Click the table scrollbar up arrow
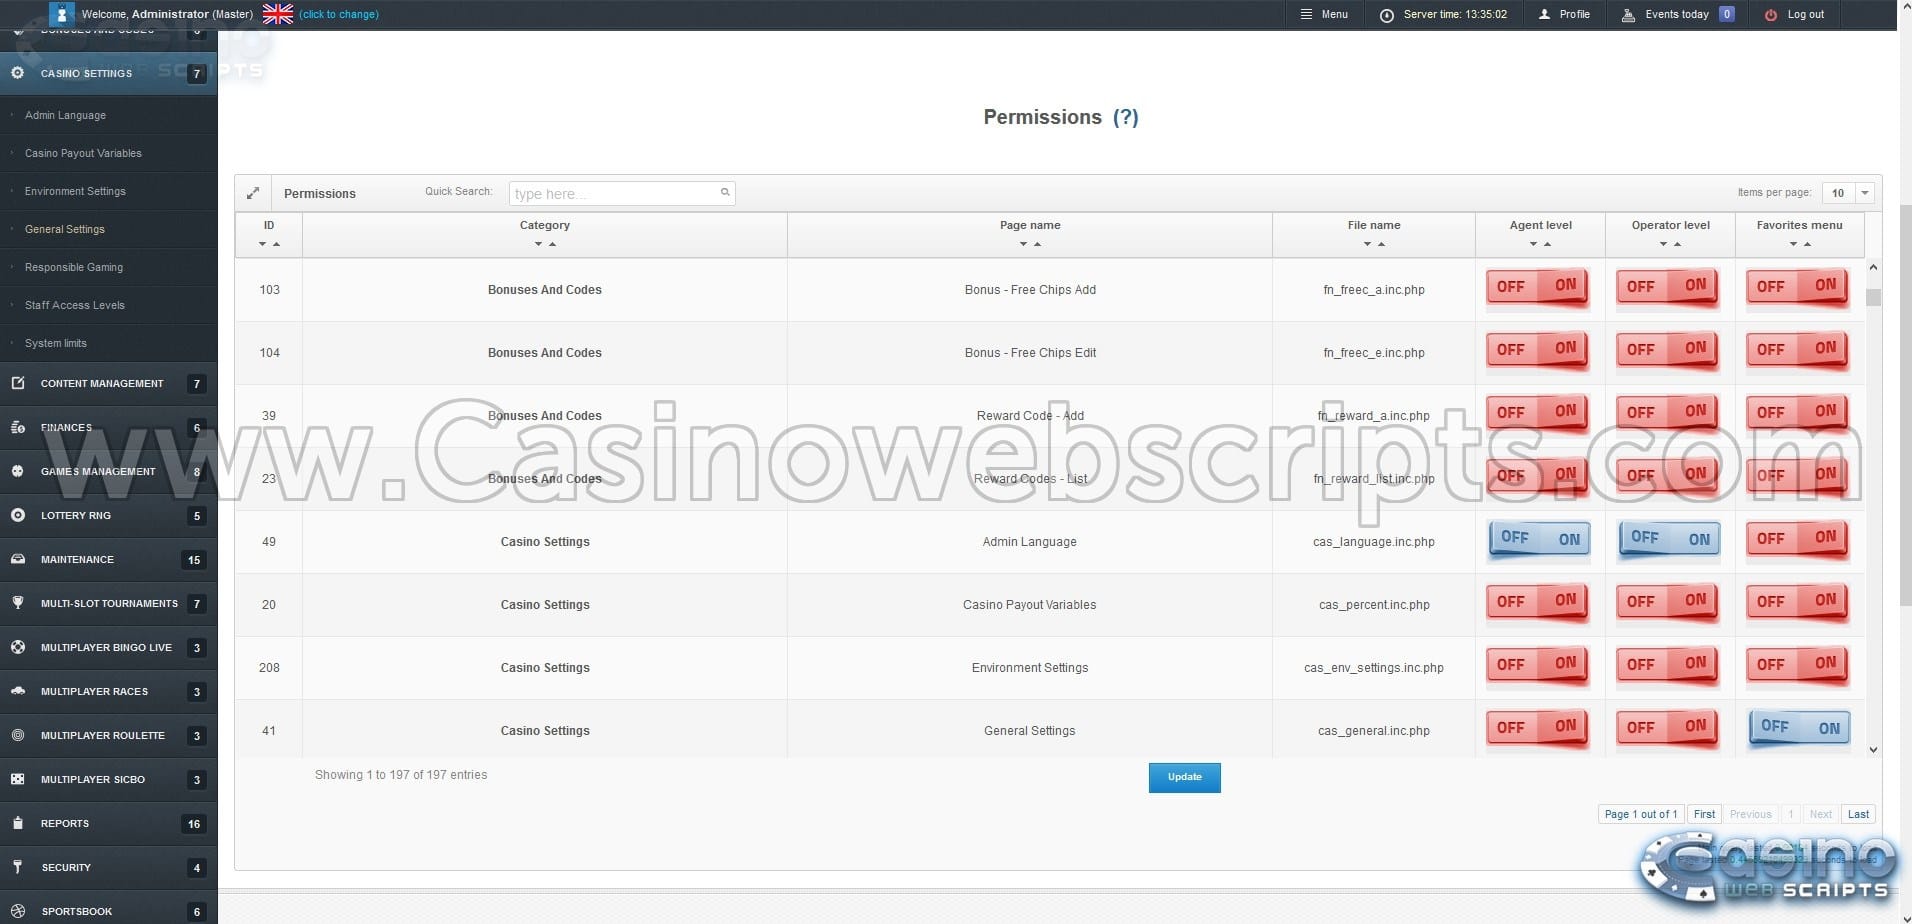This screenshot has height=924, width=1912. coord(1873,267)
